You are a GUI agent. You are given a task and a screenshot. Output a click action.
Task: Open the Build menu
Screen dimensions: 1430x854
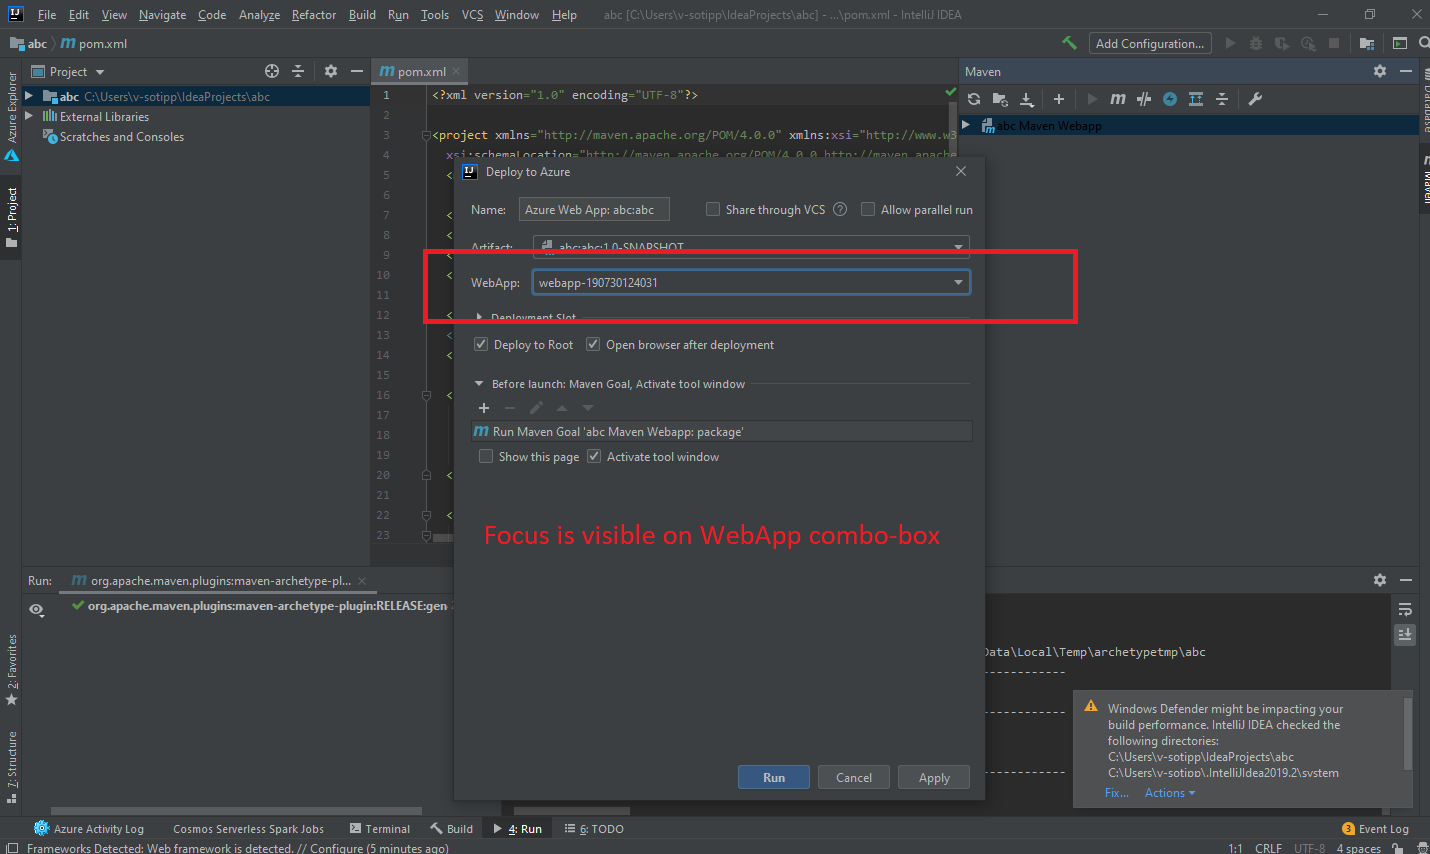point(361,14)
